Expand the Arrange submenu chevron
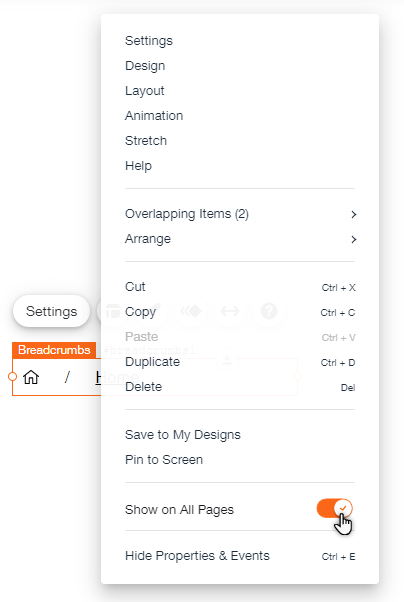Image resolution: width=404 pixels, height=602 pixels. (x=354, y=239)
